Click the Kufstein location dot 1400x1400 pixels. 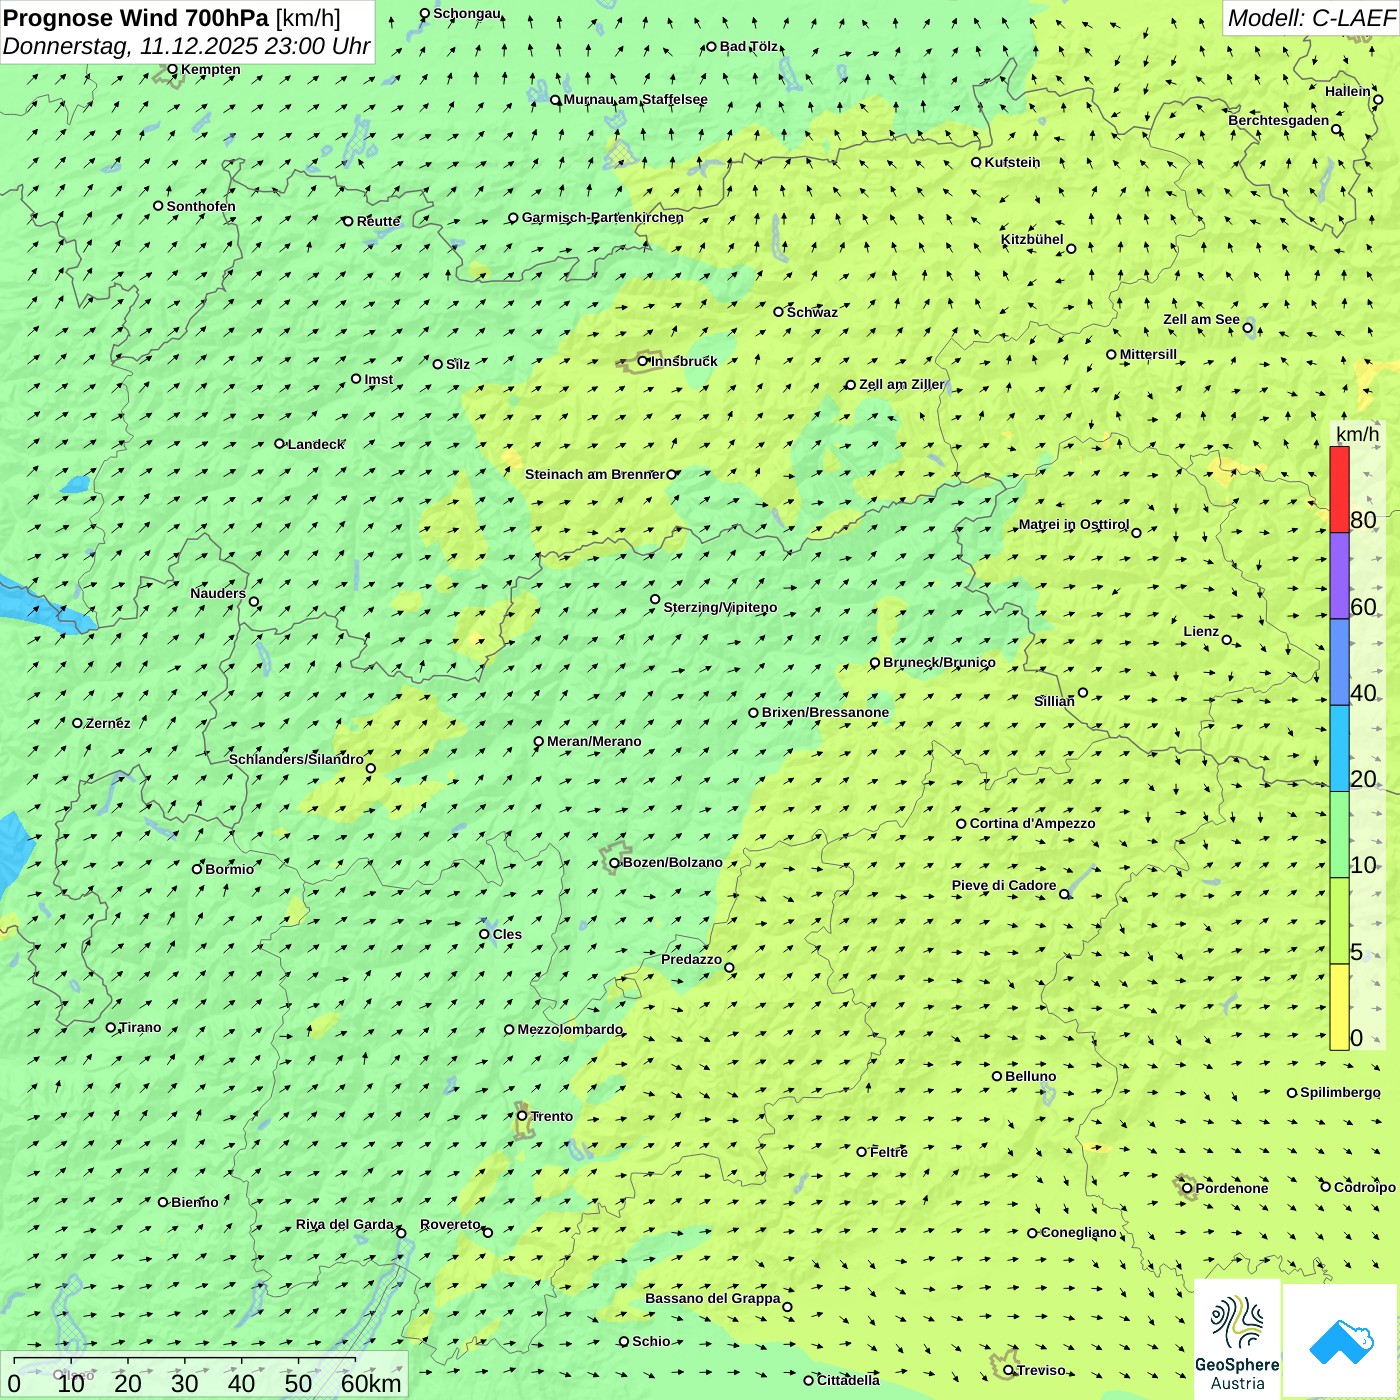[x=977, y=162]
